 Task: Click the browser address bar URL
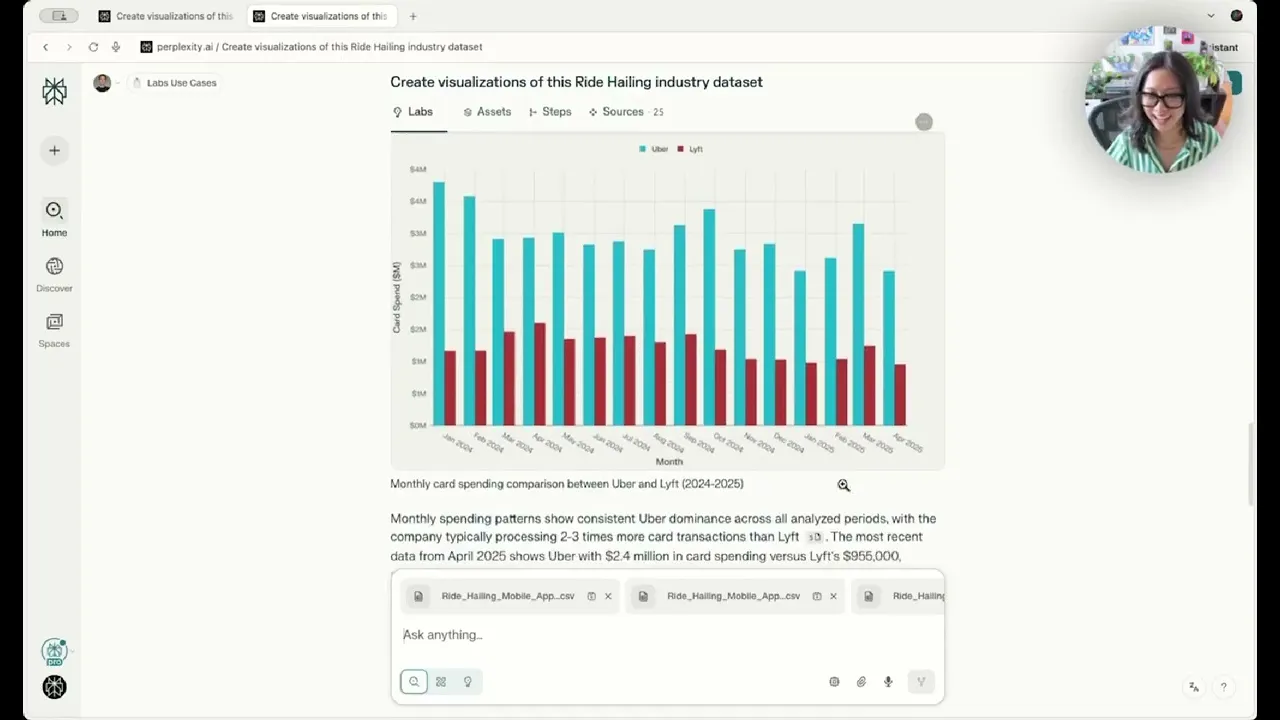click(x=319, y=47)
